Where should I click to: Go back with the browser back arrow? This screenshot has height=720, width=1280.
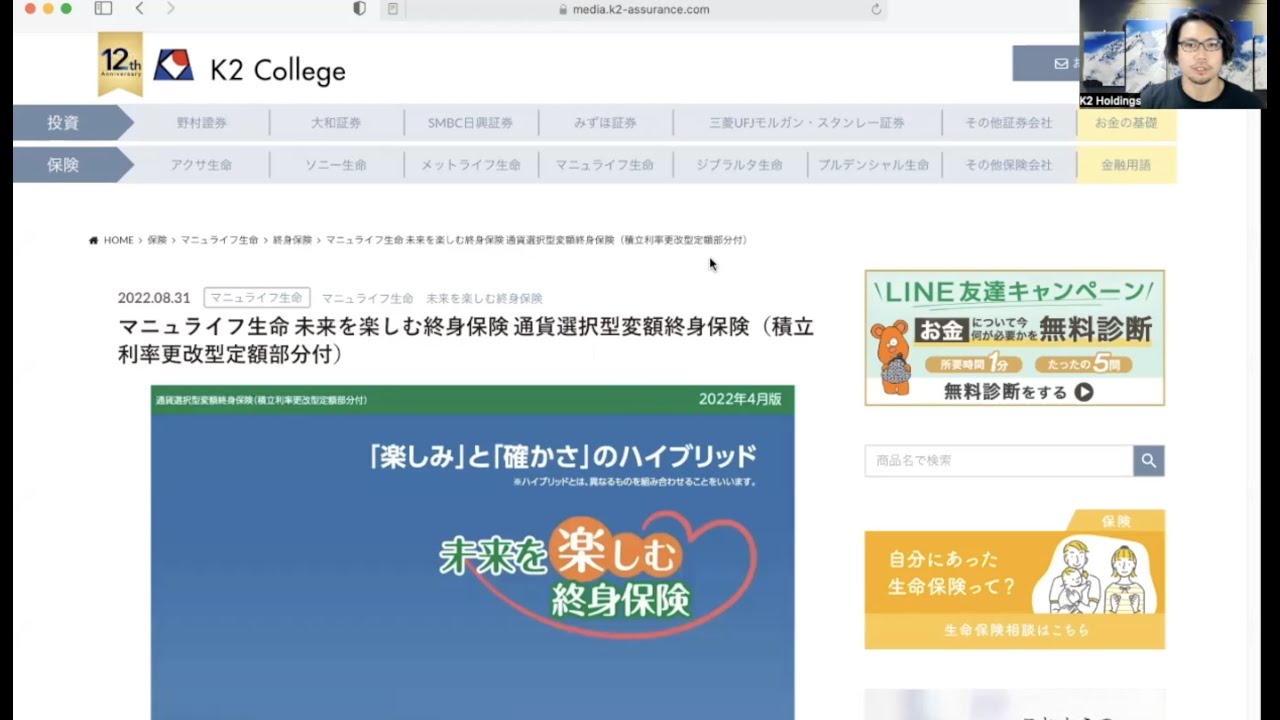(x=139, y=8)
